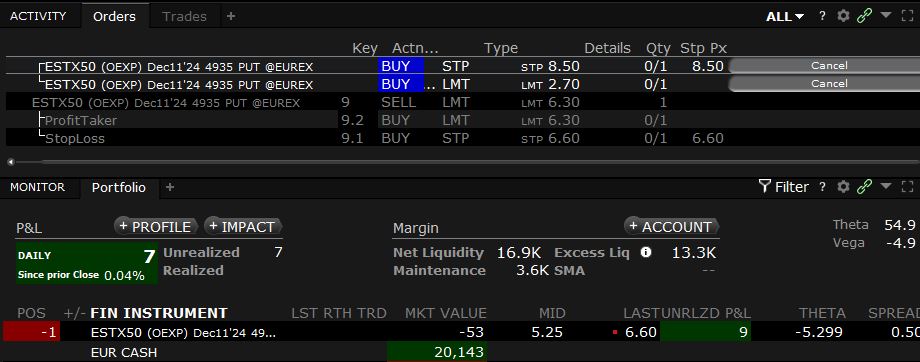Open the ALL accounts dropdown
This screenshot has width=920, height=362.
(x=785, y=16)
